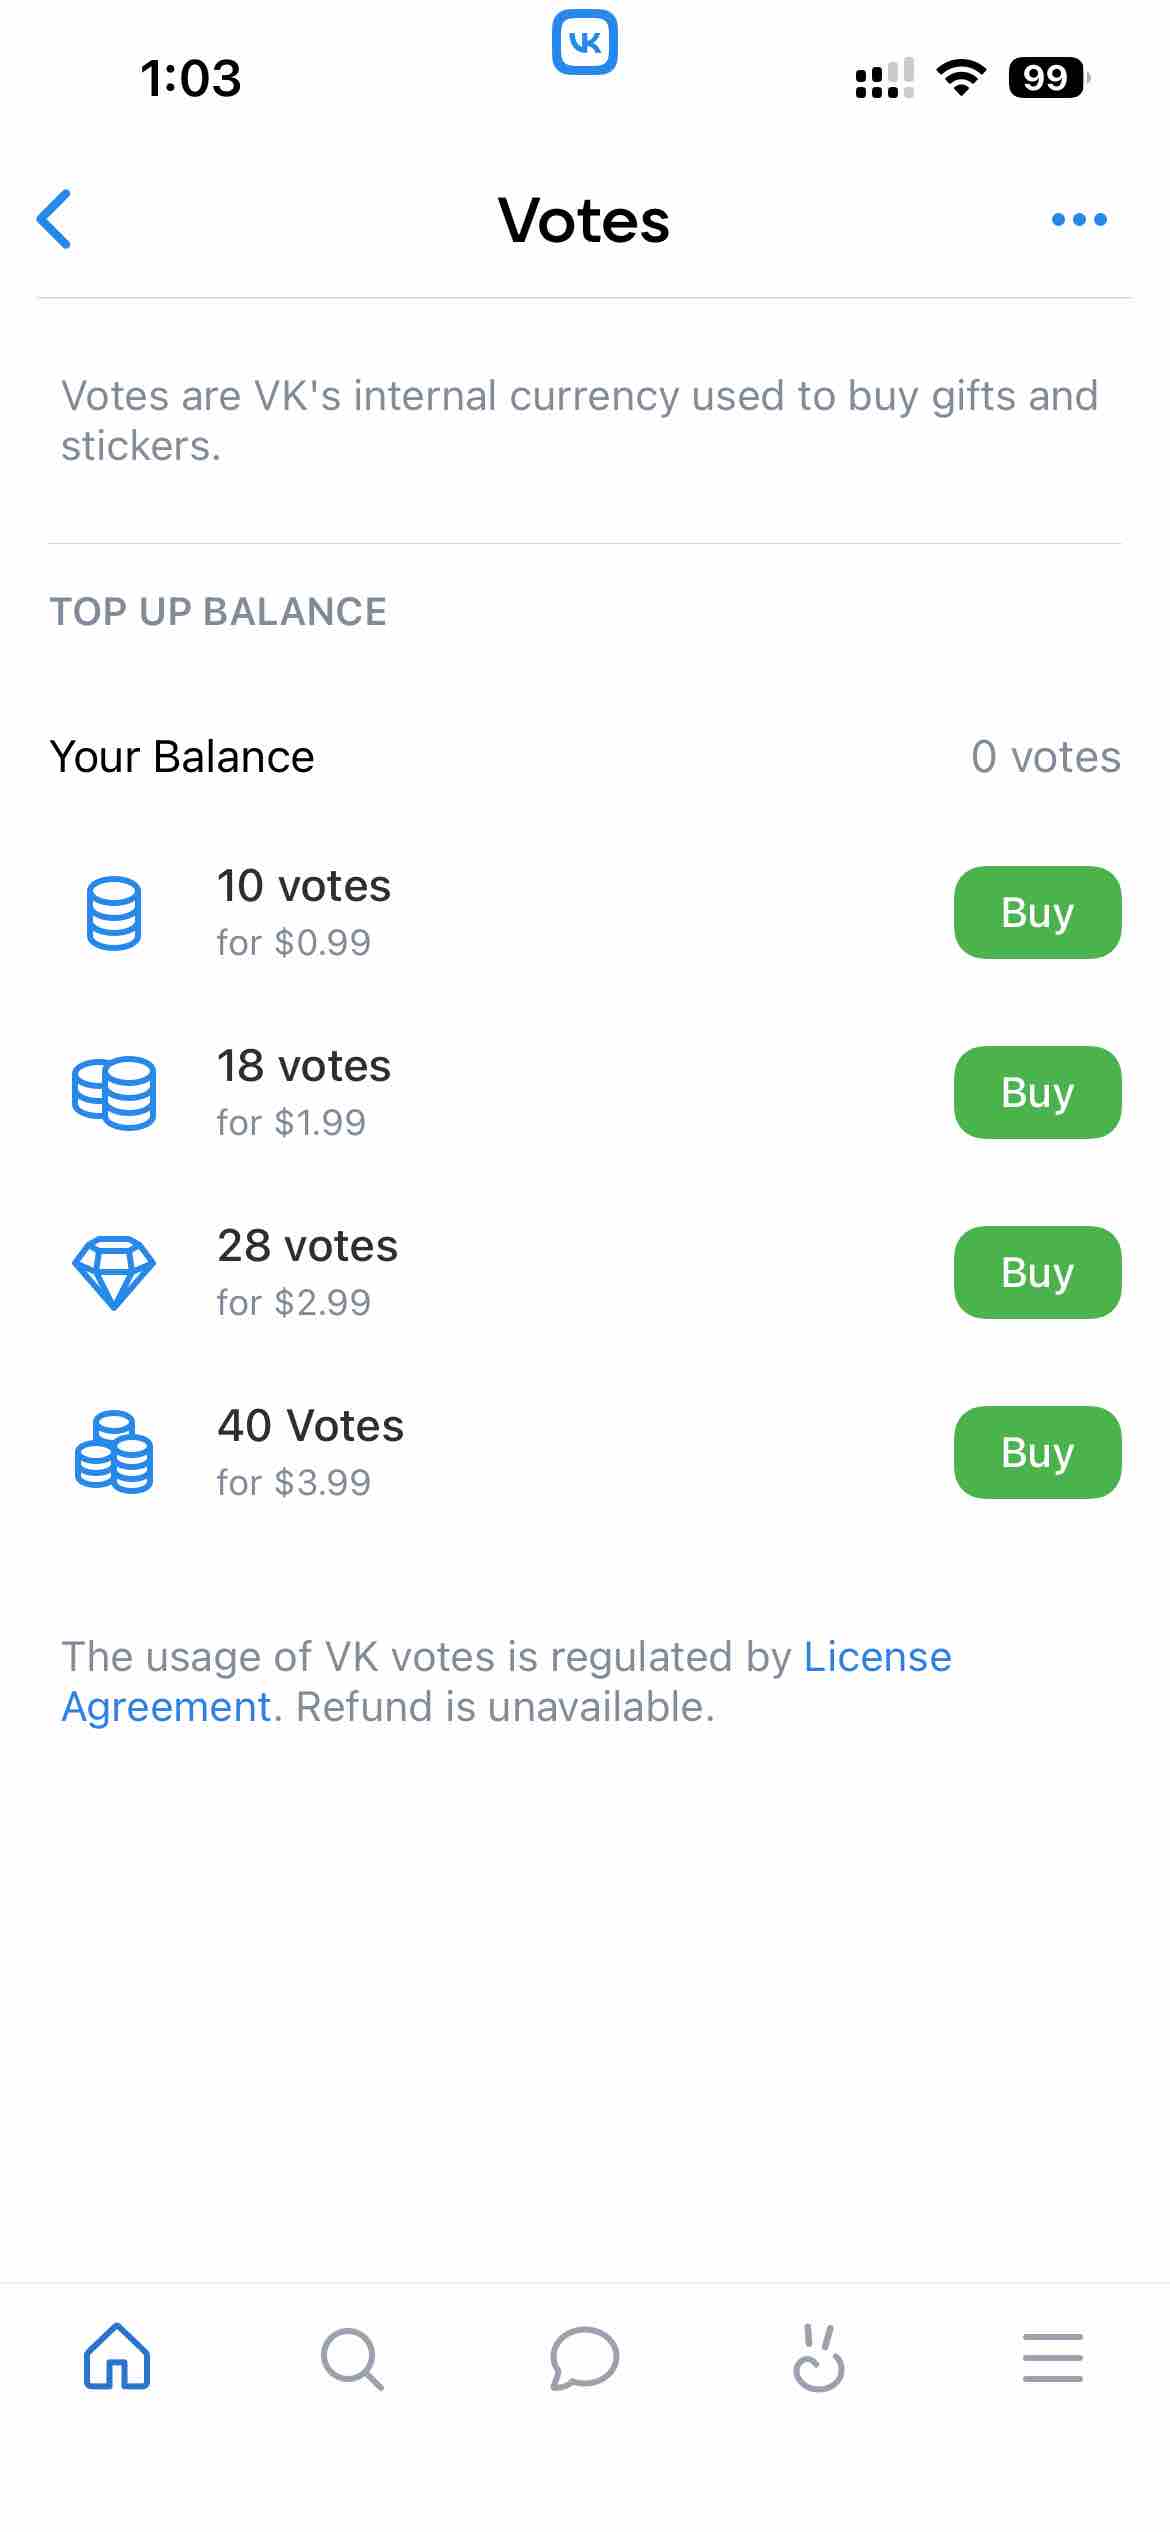Buy the 40 Votes package
The width and height of the screenshot is (1170, 2532).
click(x=1036, y=1453)
